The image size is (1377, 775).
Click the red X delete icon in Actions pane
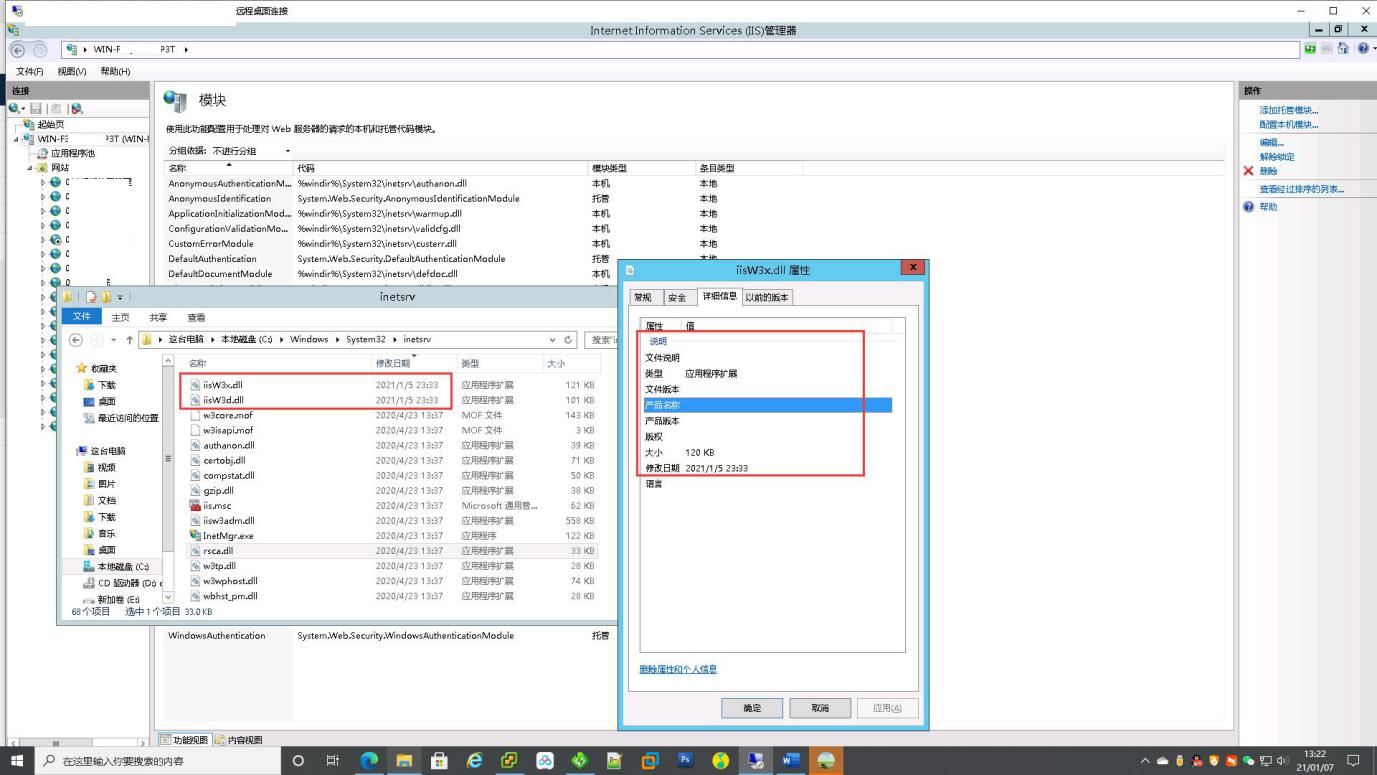point(1248,171)
